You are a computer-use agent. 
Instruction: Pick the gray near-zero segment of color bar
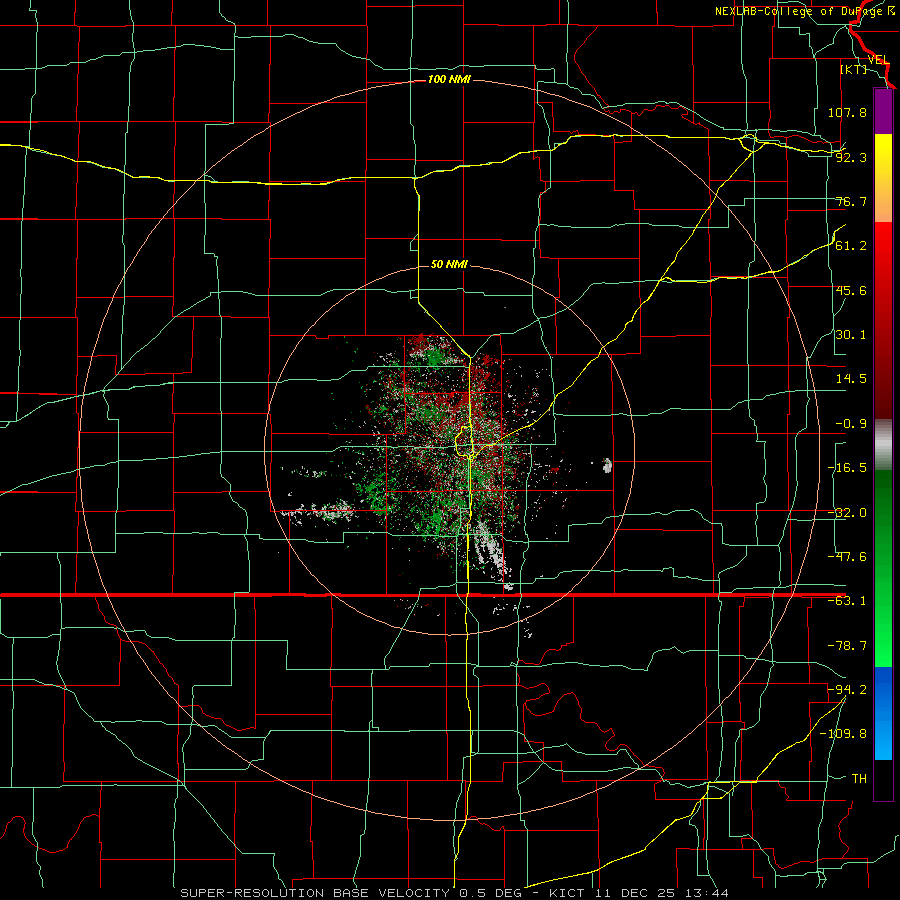(883, 445)
